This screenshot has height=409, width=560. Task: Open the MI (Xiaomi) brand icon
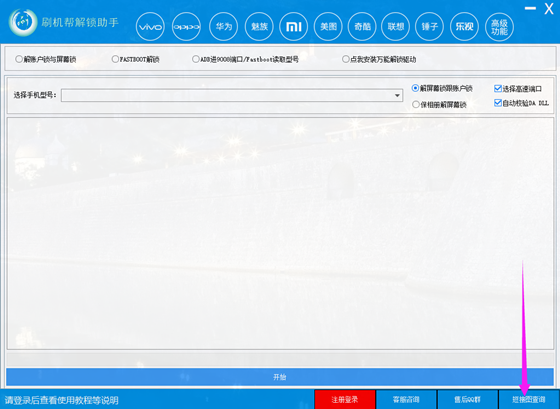(294, 27)
